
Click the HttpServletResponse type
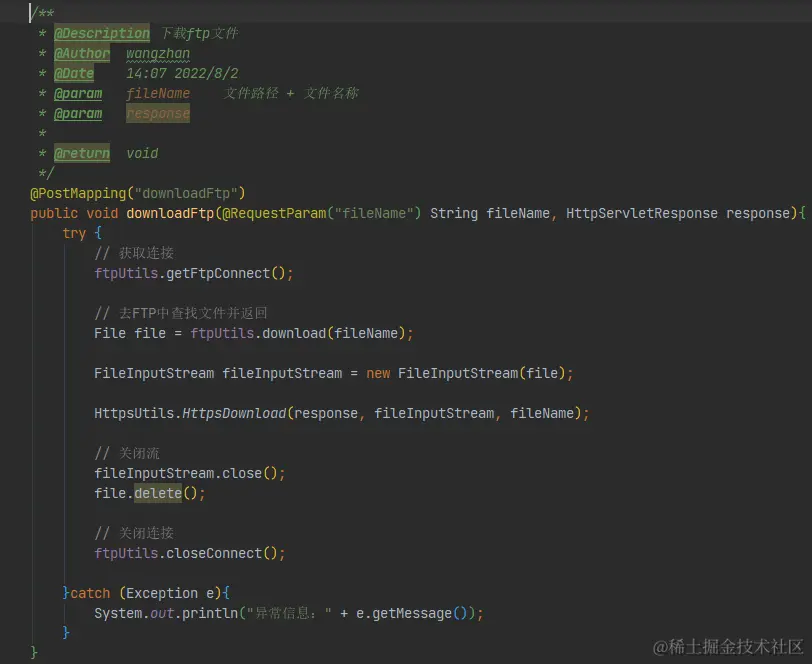[642, 213]
